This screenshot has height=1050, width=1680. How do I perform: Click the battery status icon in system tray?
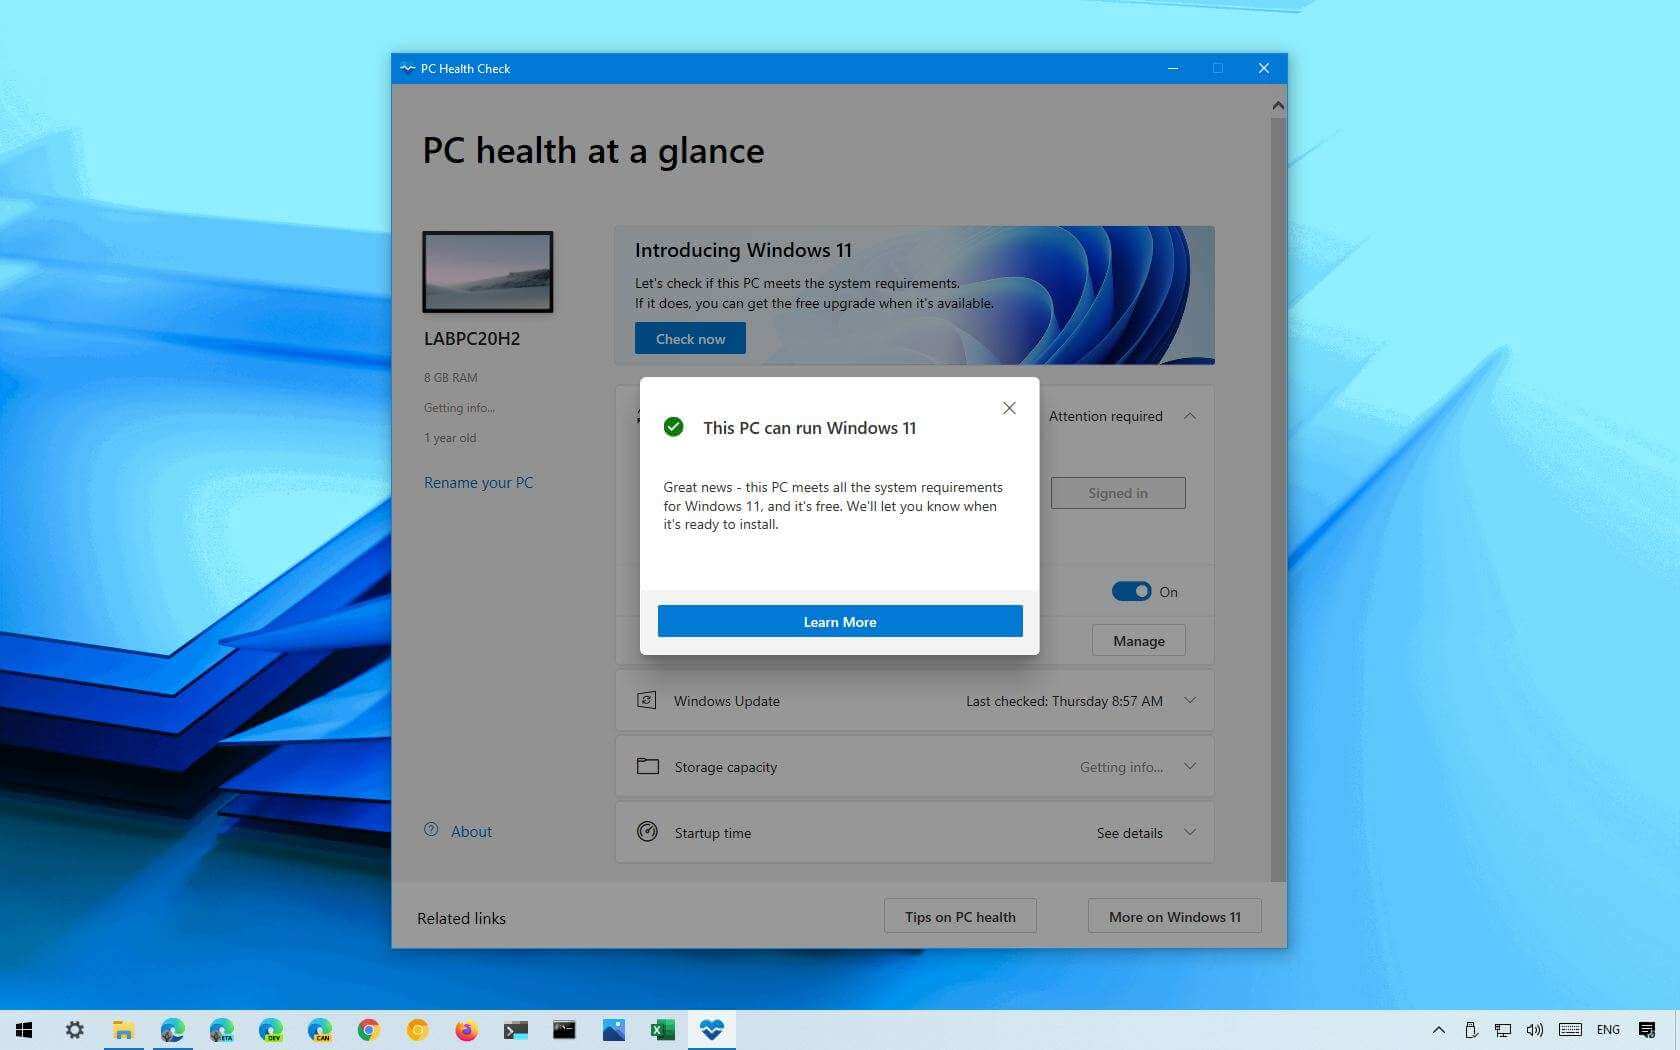coord(1470,1030)
